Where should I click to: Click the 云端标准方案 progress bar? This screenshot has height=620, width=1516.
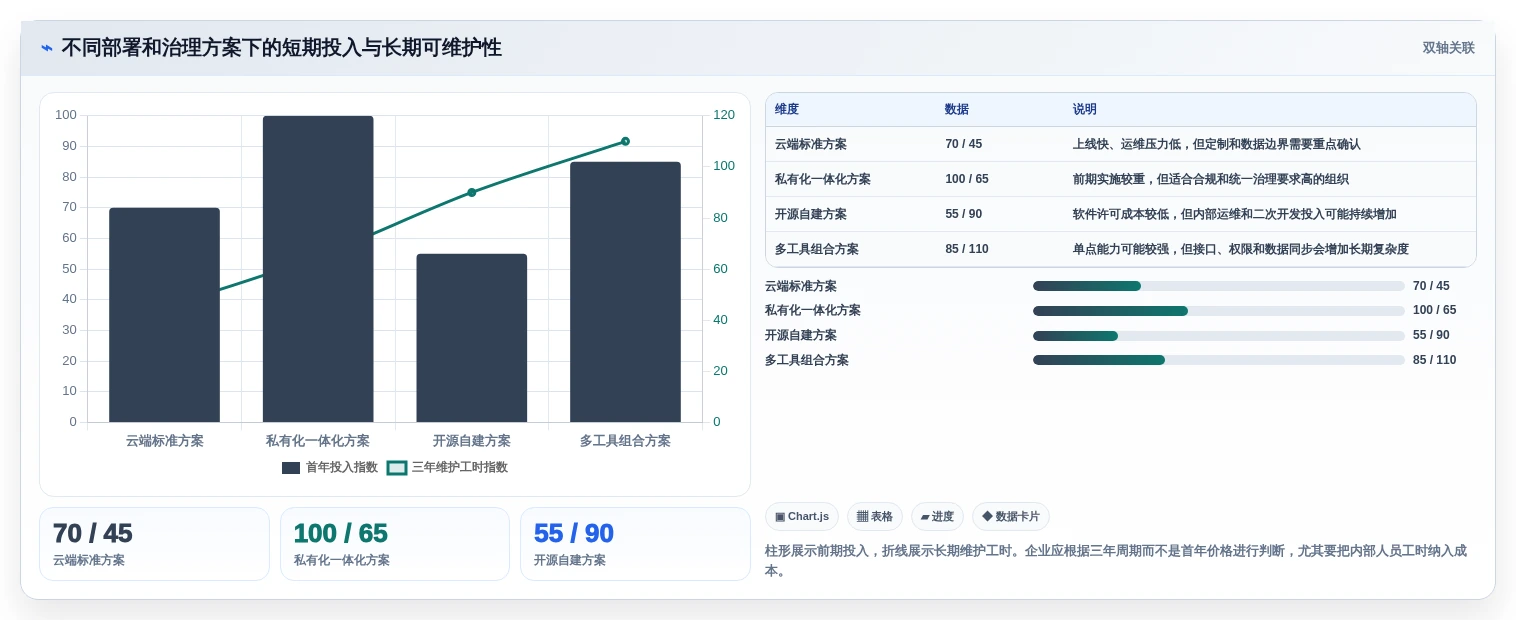coord(1218,286)
